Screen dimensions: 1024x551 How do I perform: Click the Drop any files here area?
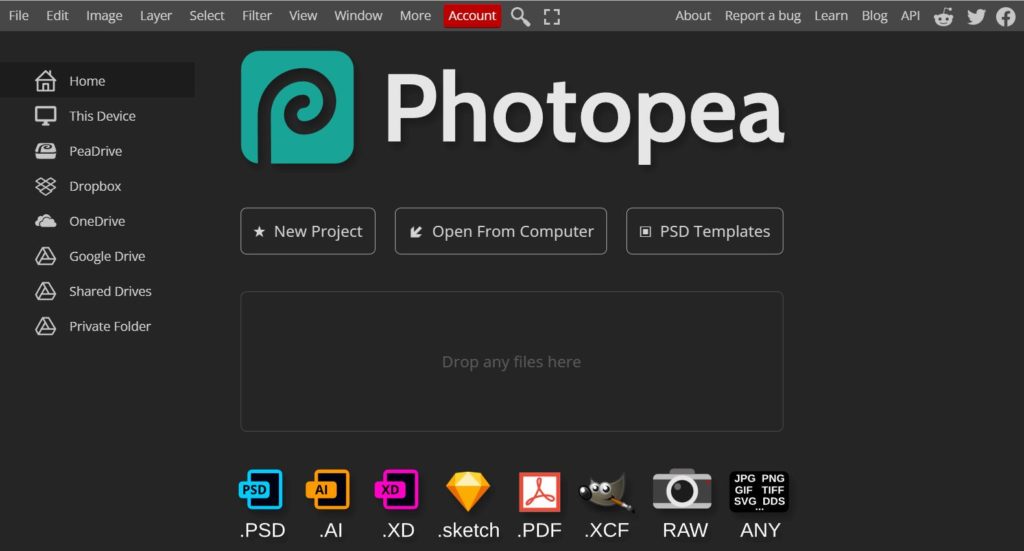(x=512, y=362)
